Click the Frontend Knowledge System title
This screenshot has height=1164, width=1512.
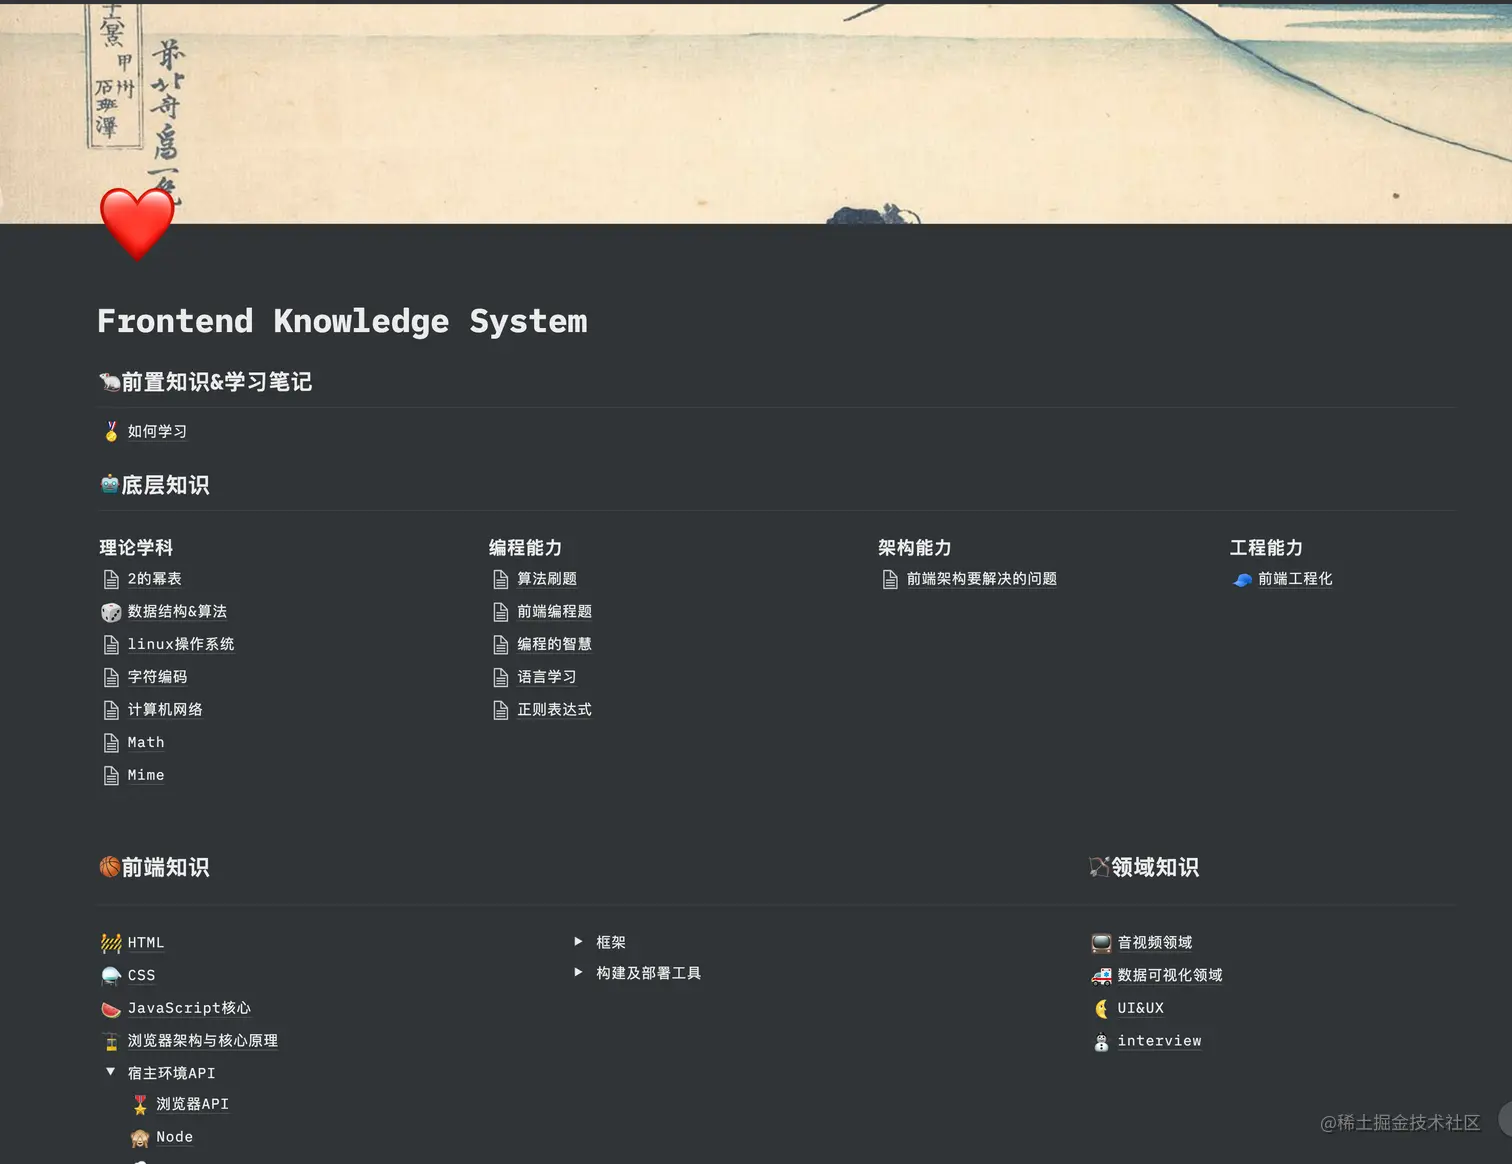[343, 321]
